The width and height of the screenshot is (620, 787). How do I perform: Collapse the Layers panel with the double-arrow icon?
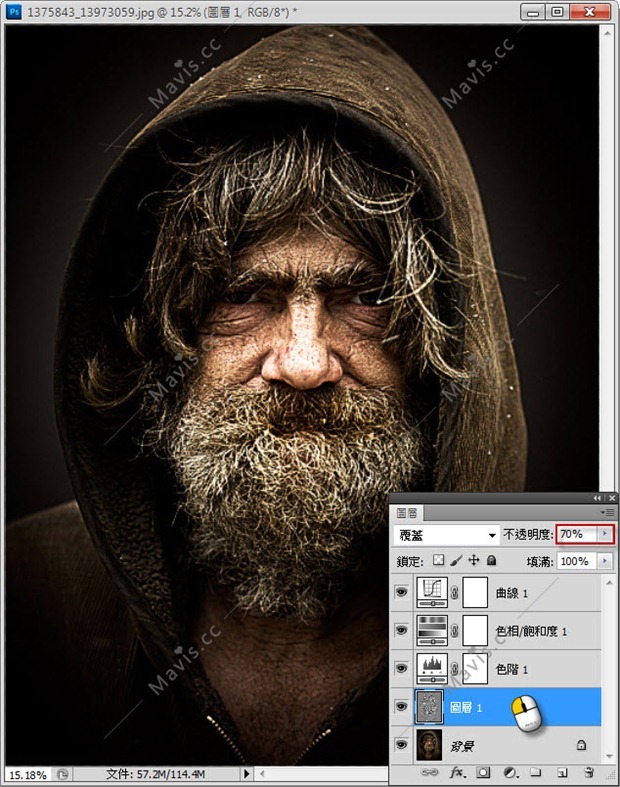(596, 498)
